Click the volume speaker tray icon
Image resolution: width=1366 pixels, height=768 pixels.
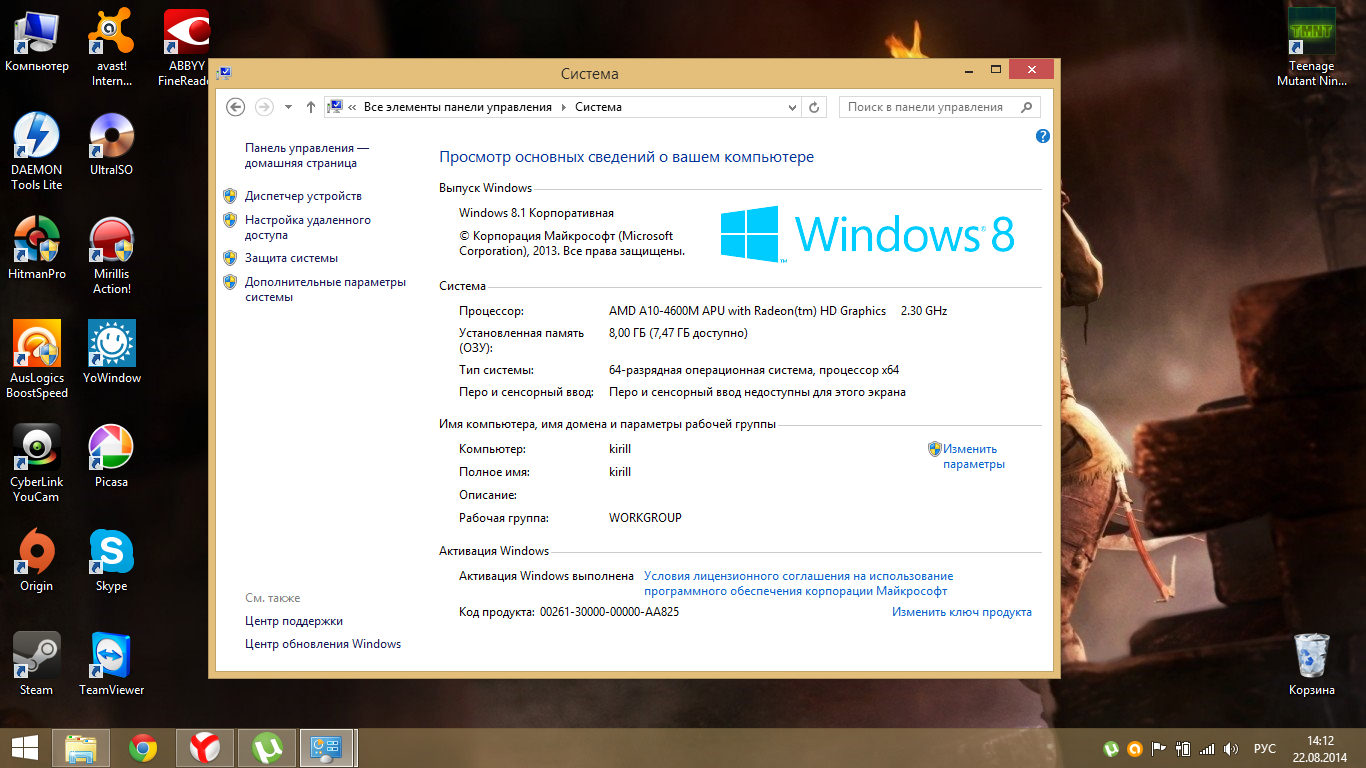point(1231,748)
